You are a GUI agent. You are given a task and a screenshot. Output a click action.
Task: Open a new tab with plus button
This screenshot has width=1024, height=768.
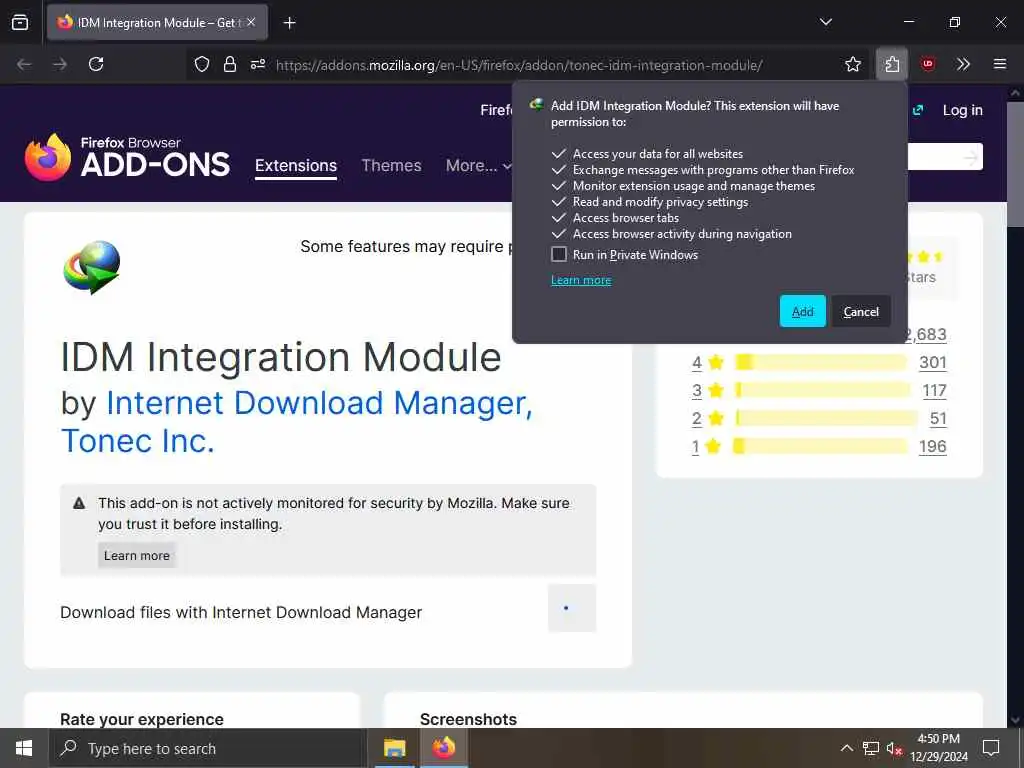[289, 23]
